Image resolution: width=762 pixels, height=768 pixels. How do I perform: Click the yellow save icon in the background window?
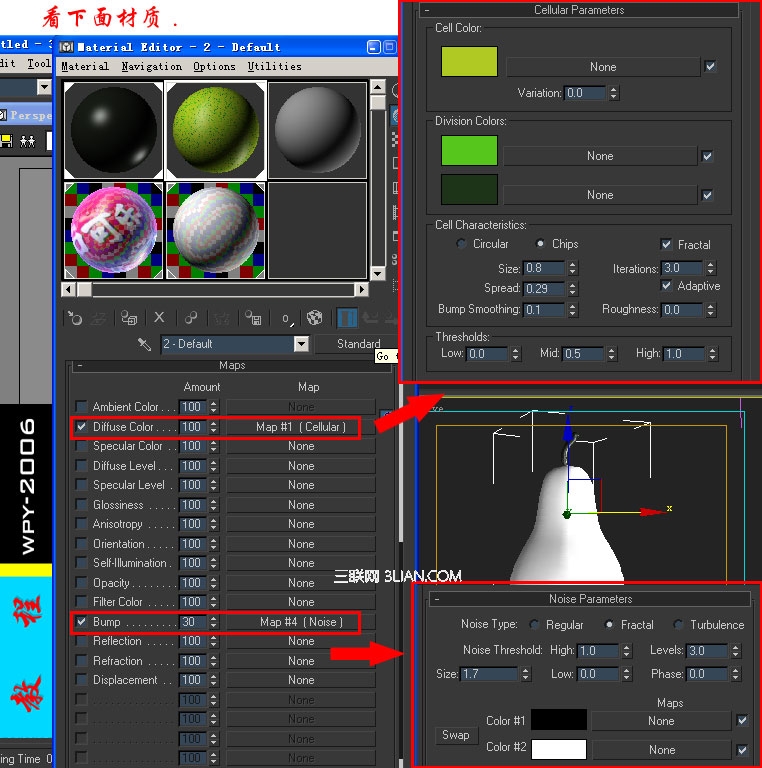6,142
